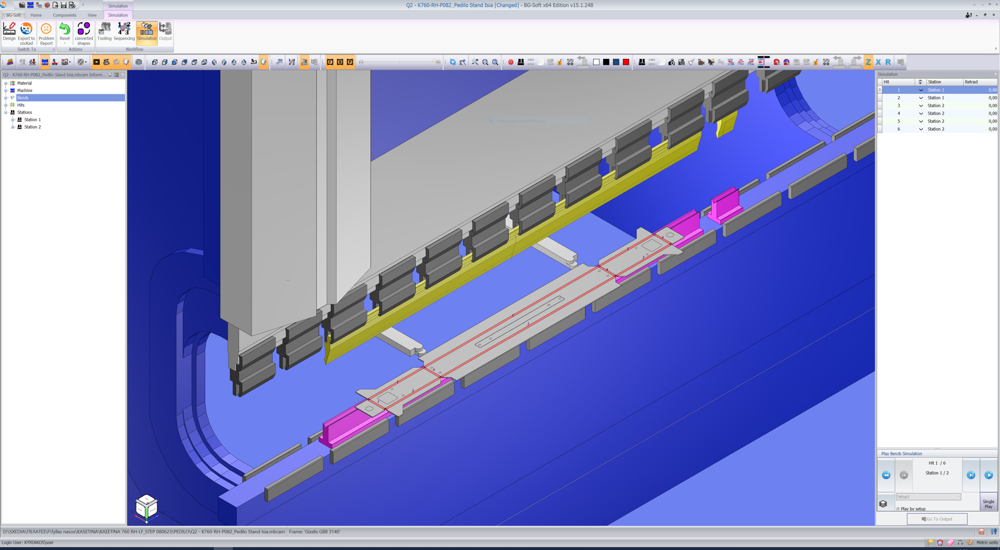
Task: Rewind simulation to the beginning
Action: tap(886, 475)
